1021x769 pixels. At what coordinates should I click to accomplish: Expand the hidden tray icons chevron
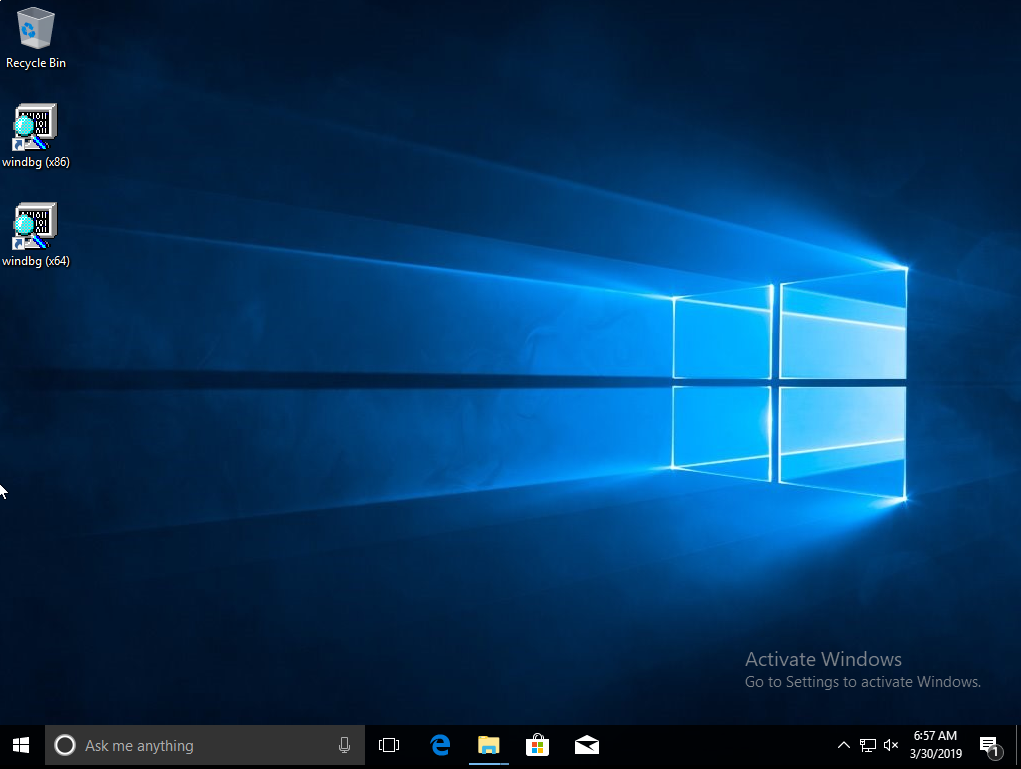(844, 745)
